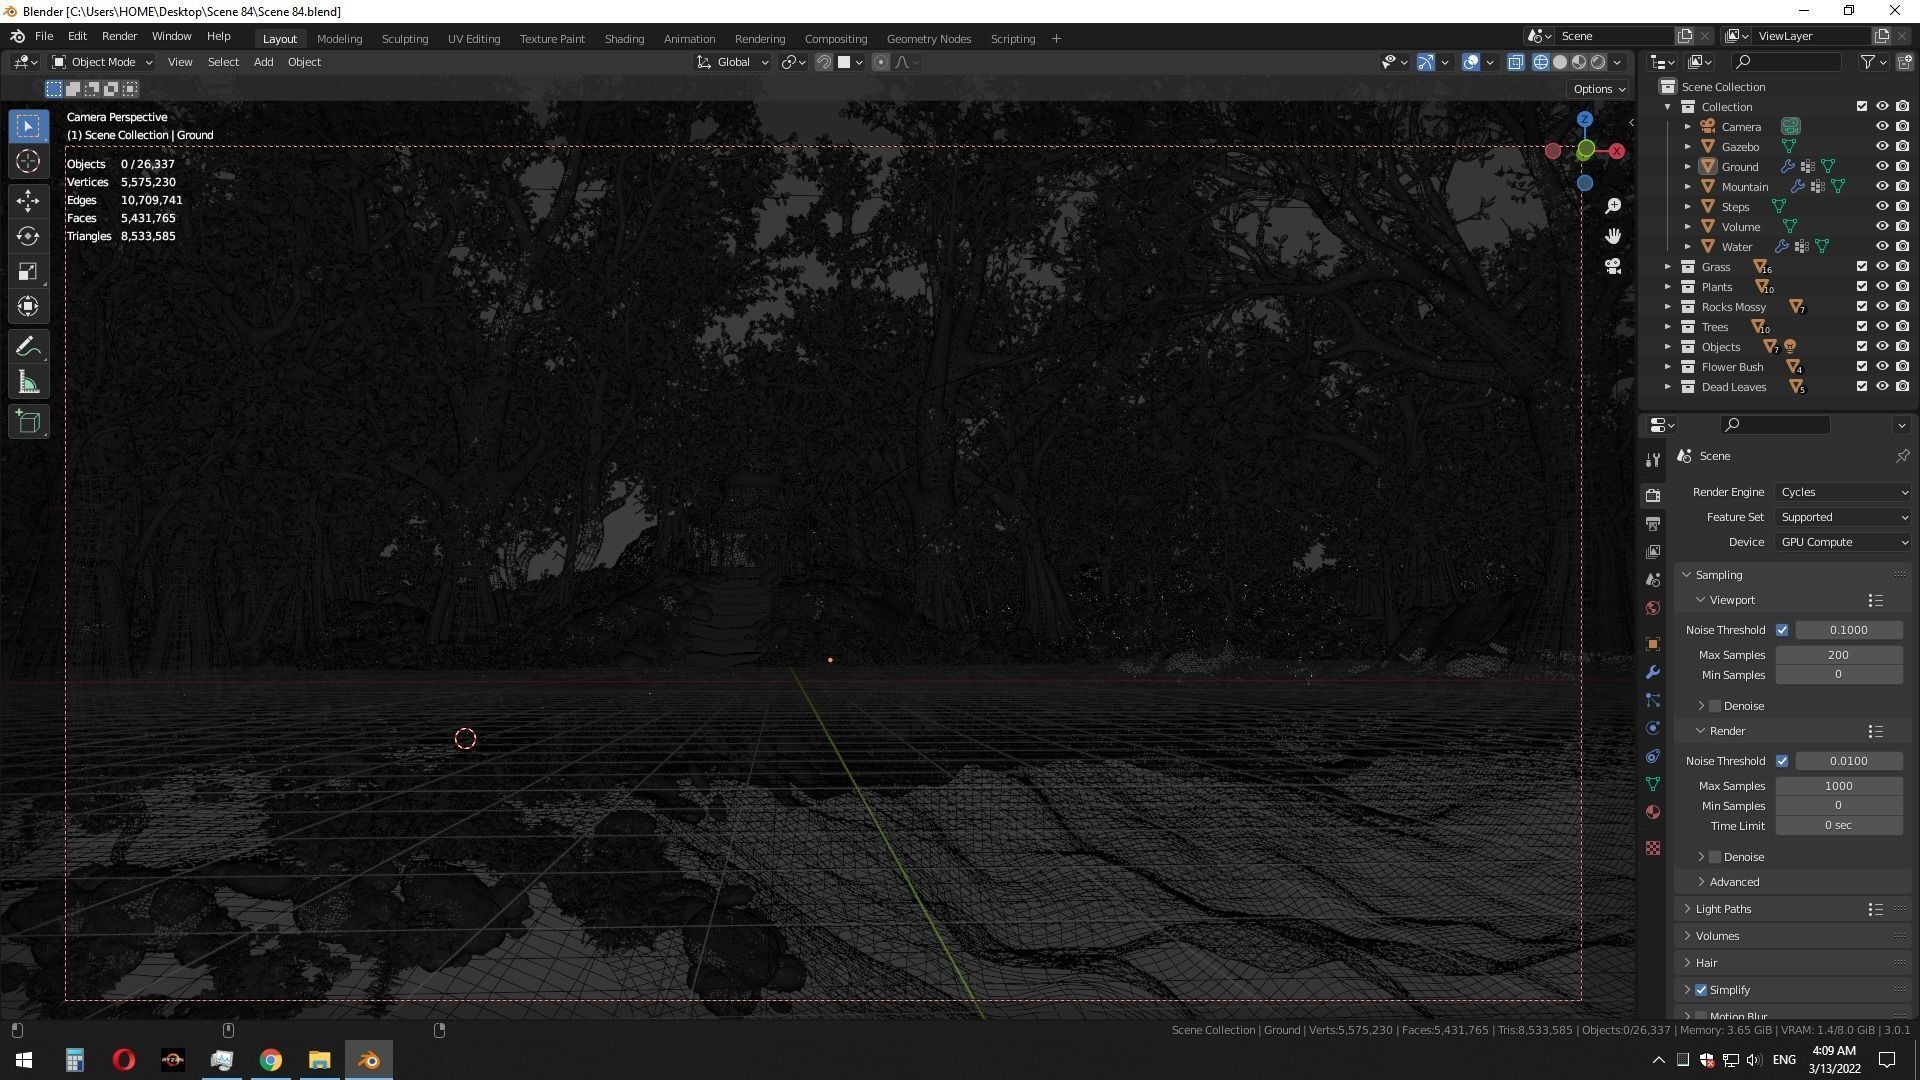The width and height of the screenshot is (1920, 1080).
Task: Open the Render Engine dropdown
Action: click(x=1843, y=492)
